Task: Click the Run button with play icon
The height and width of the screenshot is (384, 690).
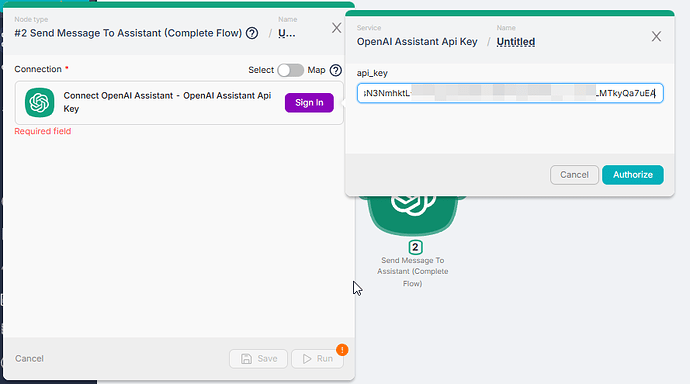Action: (317, 358)
